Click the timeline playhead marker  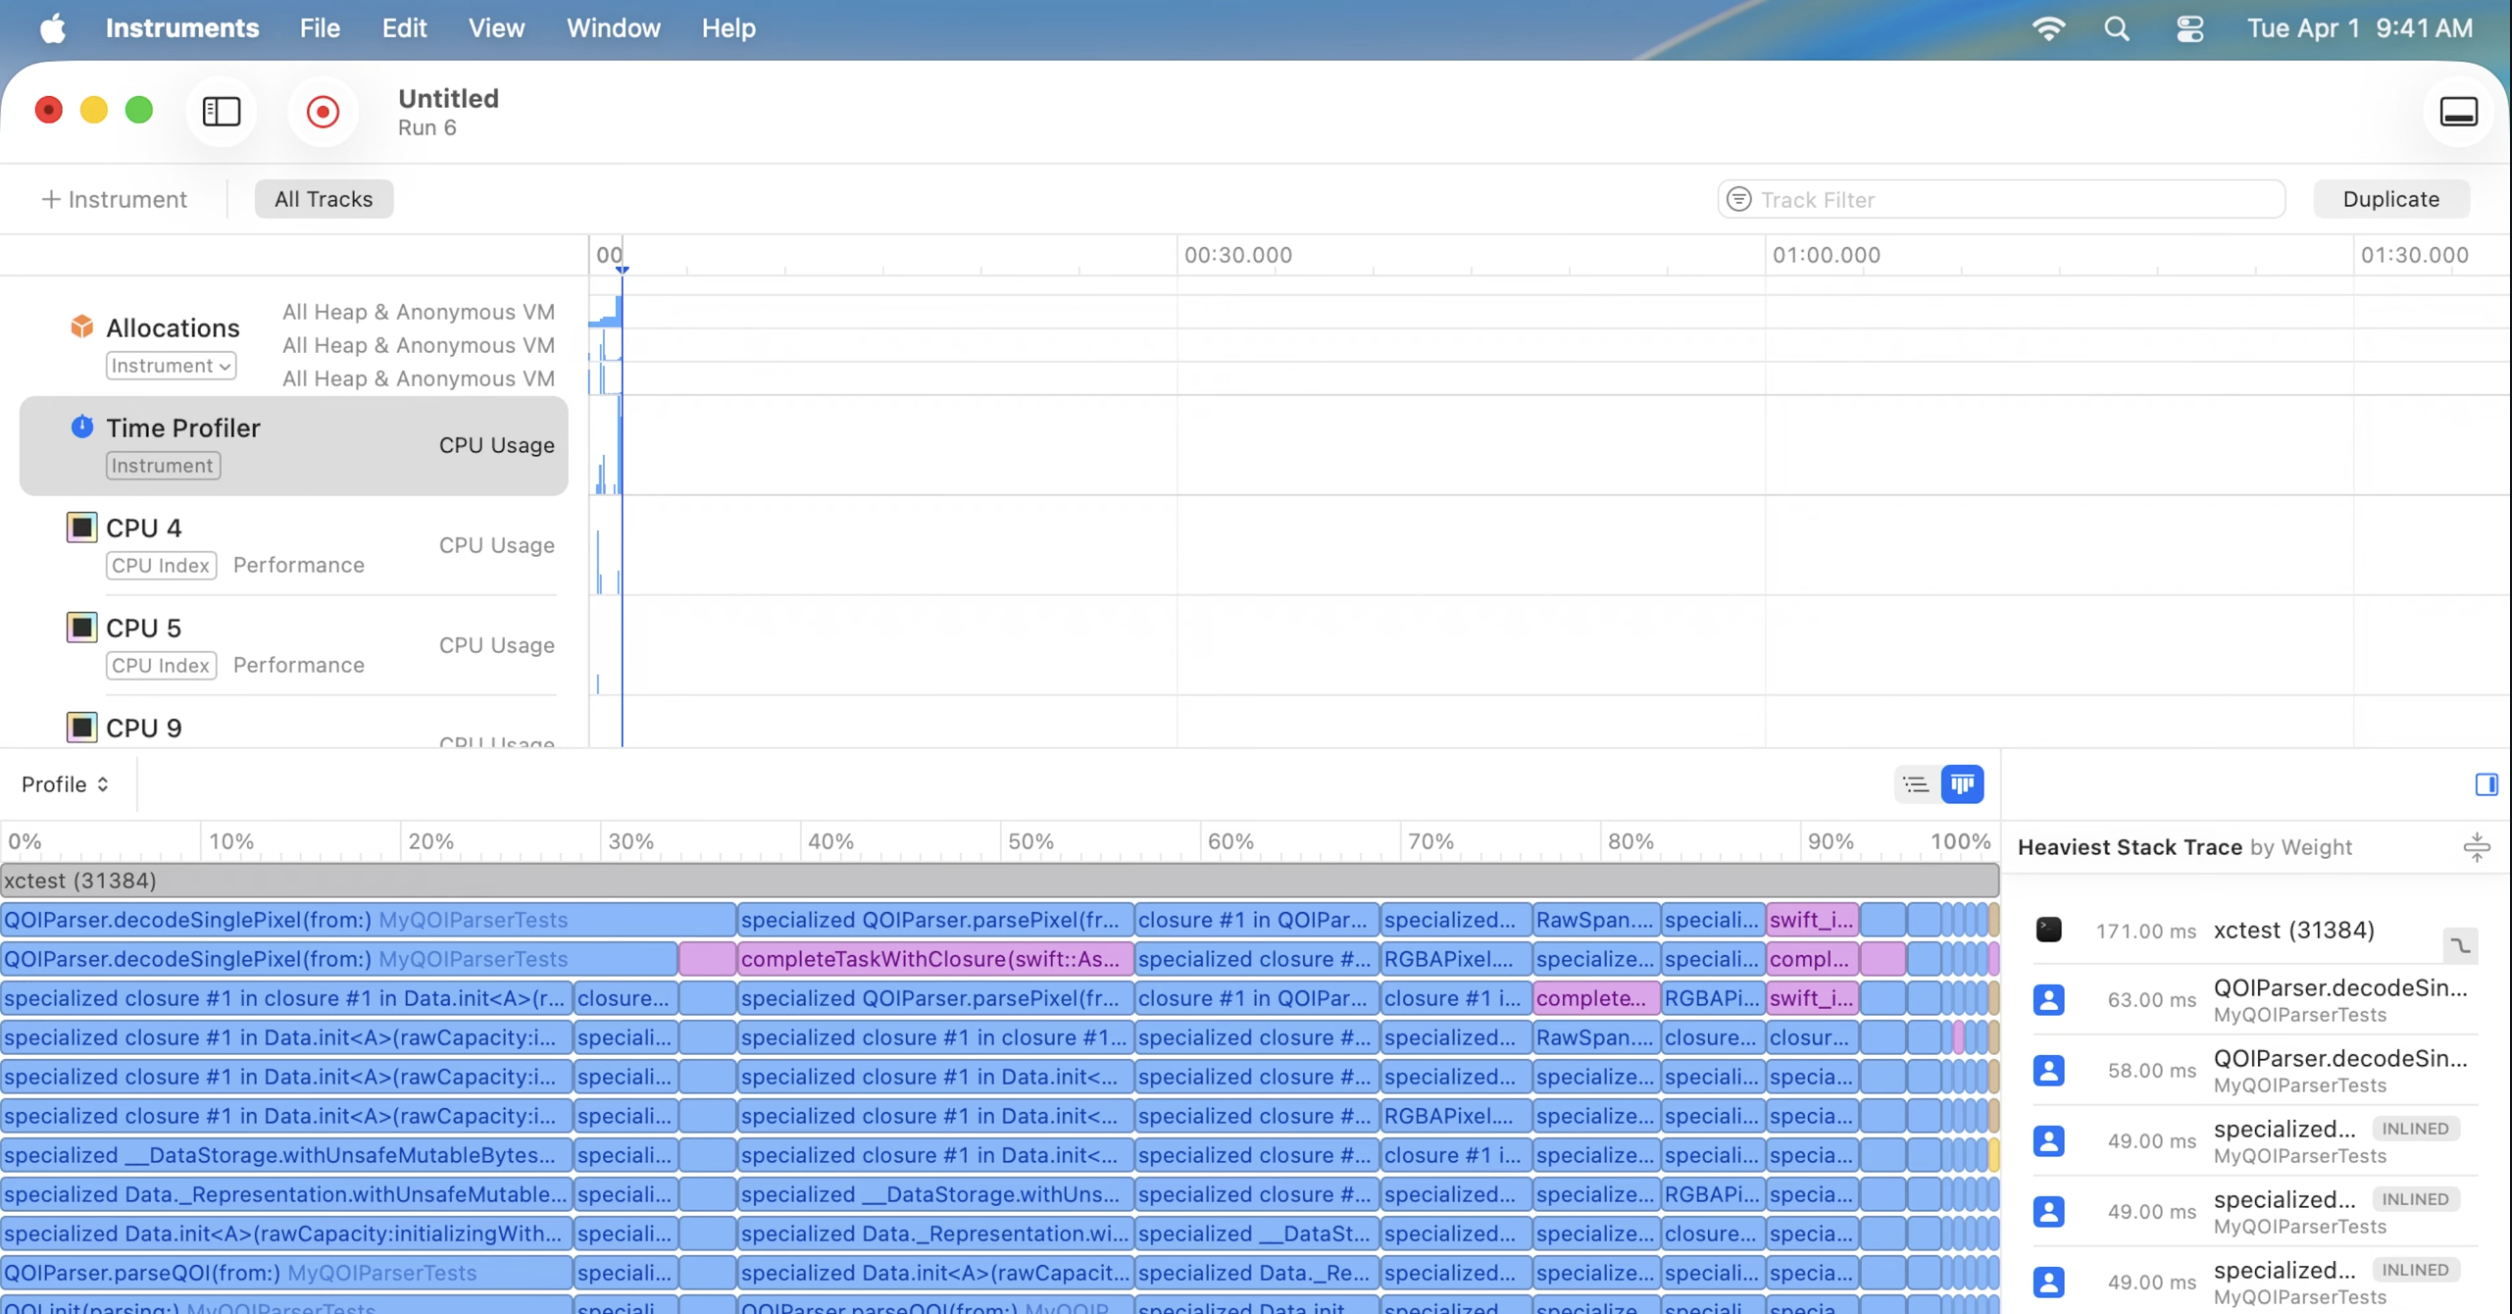(622, 269)
